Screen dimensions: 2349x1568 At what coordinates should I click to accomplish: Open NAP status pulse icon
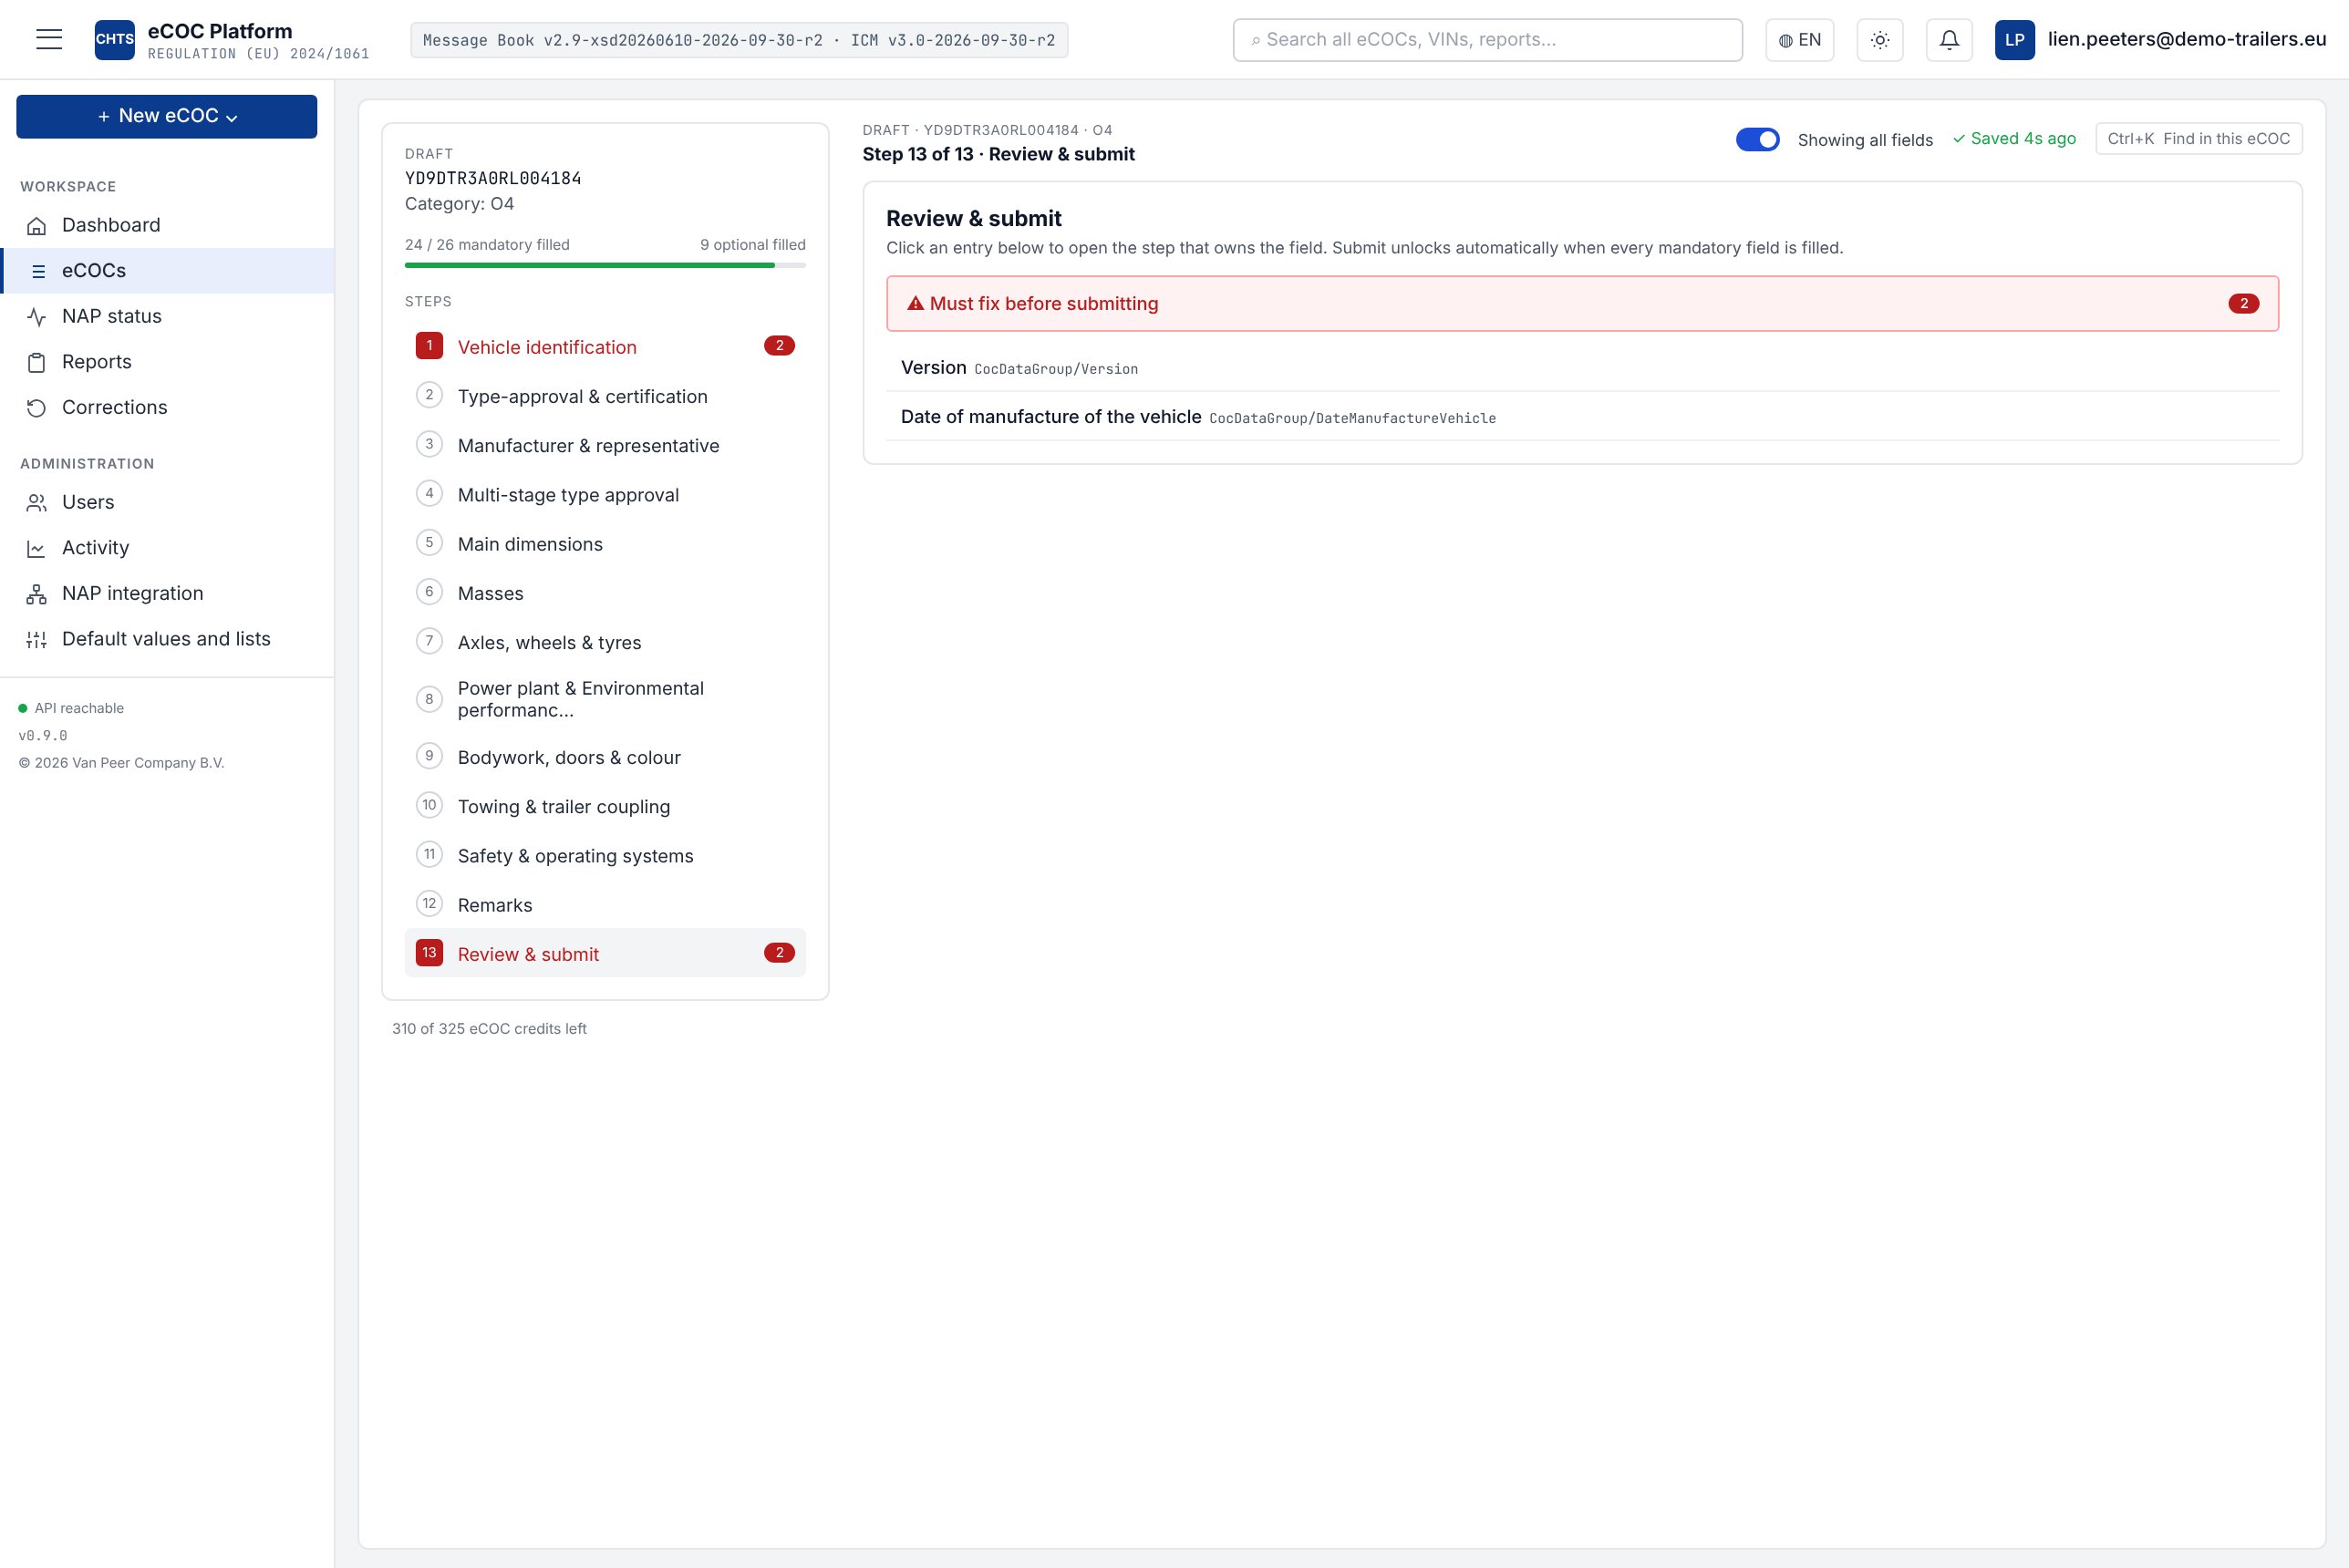pos(37,317)
